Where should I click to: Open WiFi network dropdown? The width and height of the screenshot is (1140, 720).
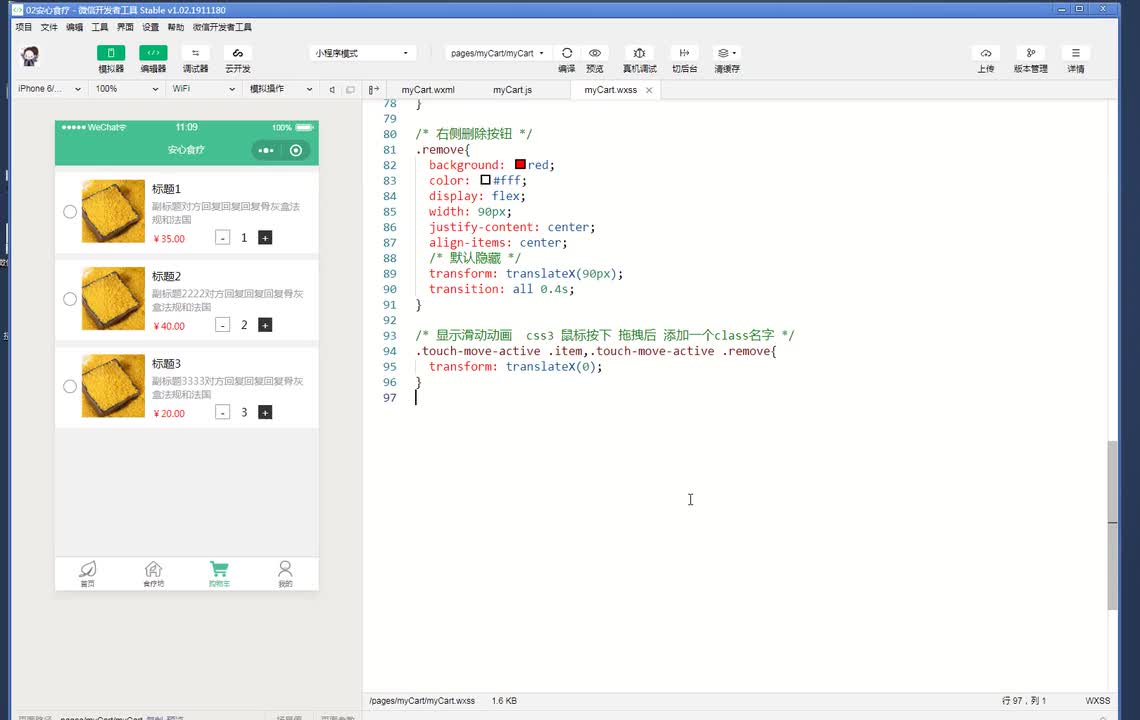point(204,89)
